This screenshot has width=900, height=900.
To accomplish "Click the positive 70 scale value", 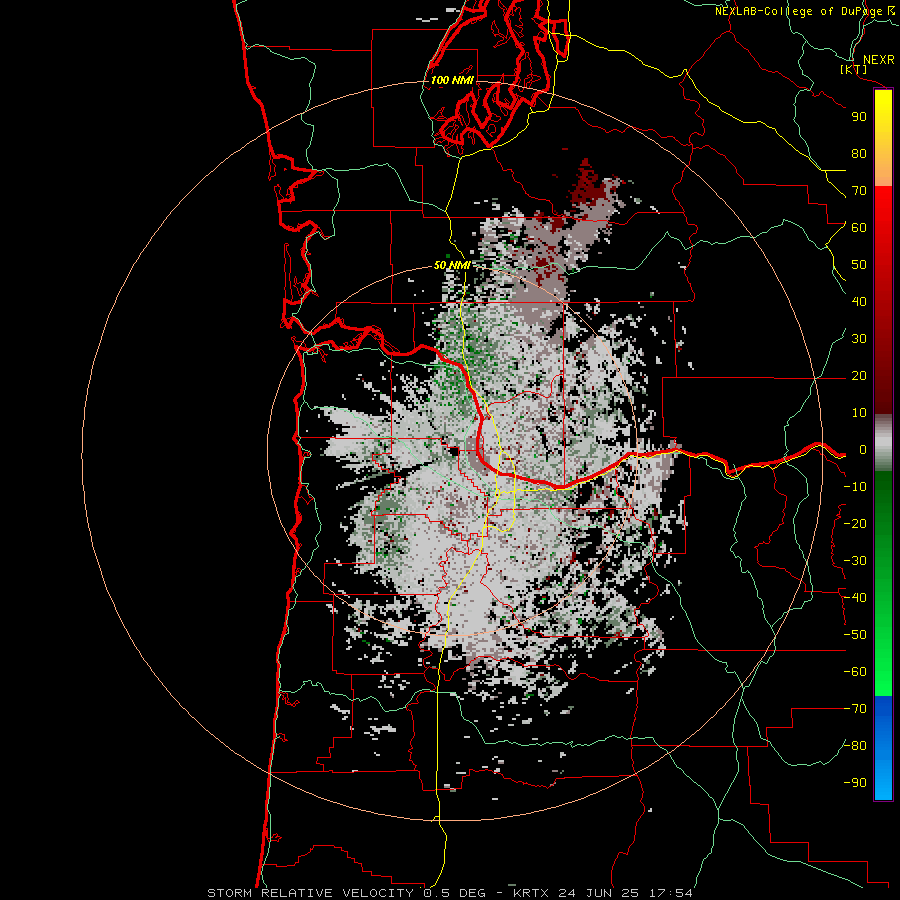I will tap(859, 191).
